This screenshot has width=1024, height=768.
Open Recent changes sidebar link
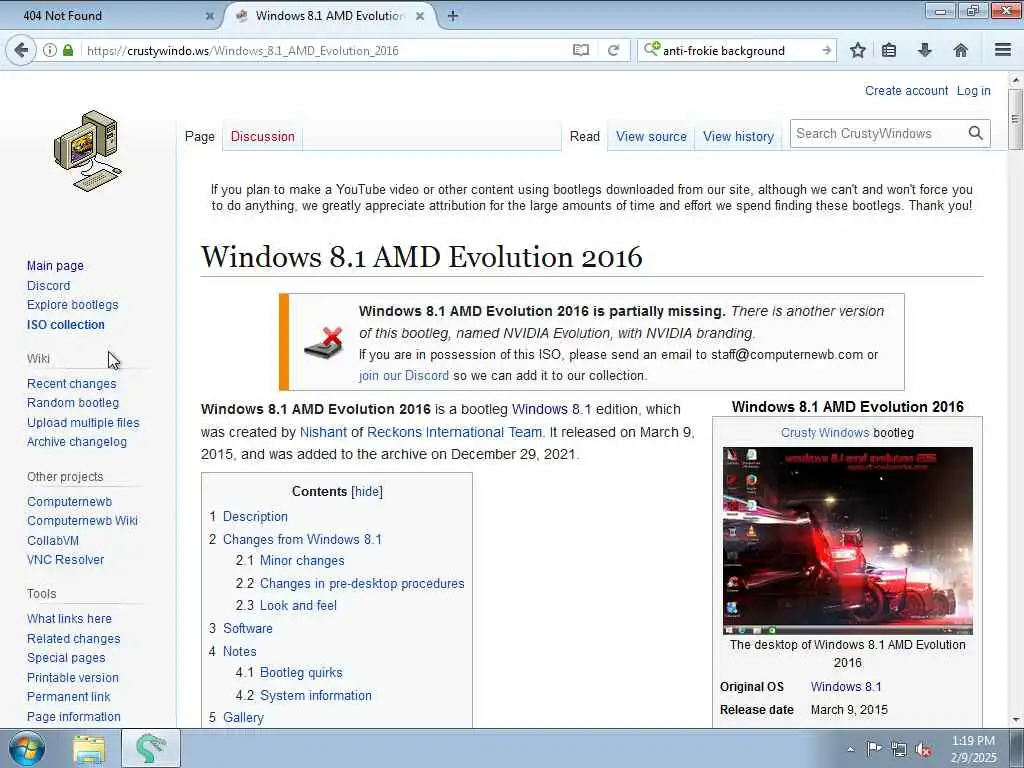(x=71, y=383)
